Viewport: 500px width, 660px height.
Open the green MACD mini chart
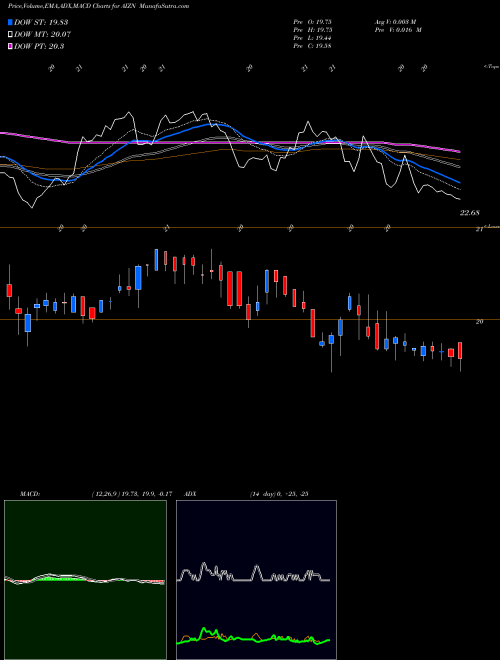(85, 580)
